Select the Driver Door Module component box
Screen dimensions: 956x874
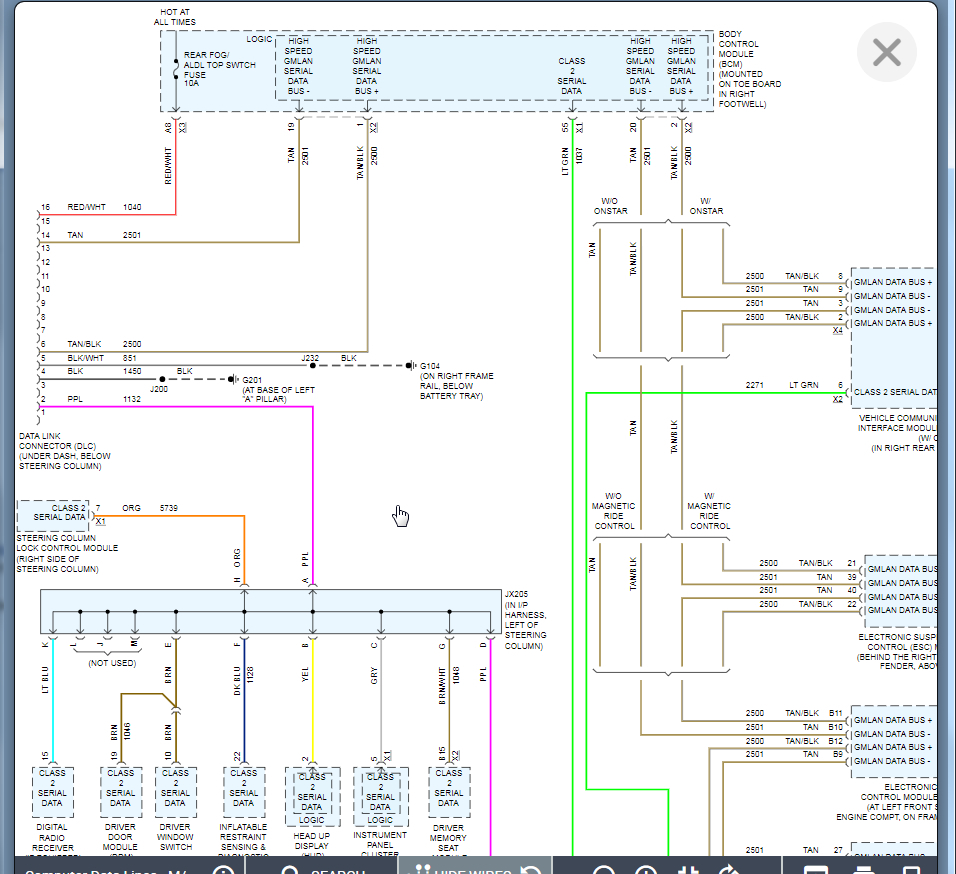[120, 794]
